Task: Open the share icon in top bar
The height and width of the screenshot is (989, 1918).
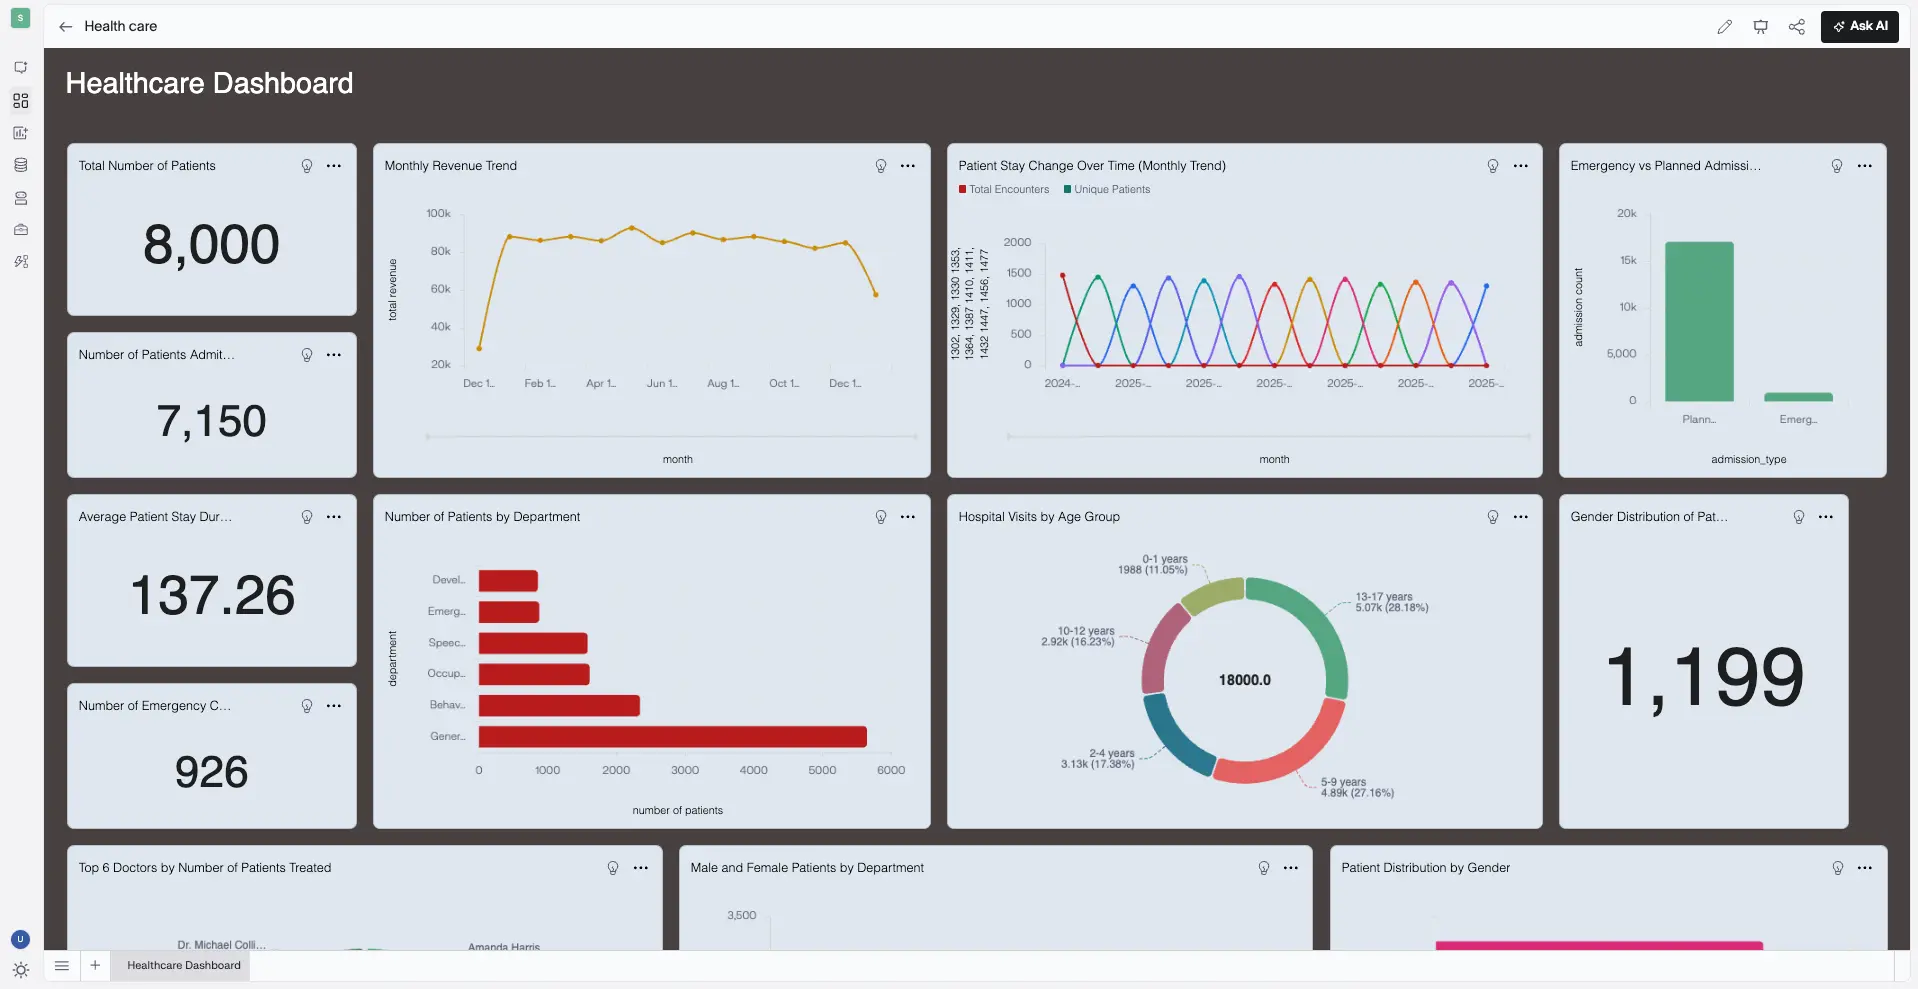Action: 1797,27
